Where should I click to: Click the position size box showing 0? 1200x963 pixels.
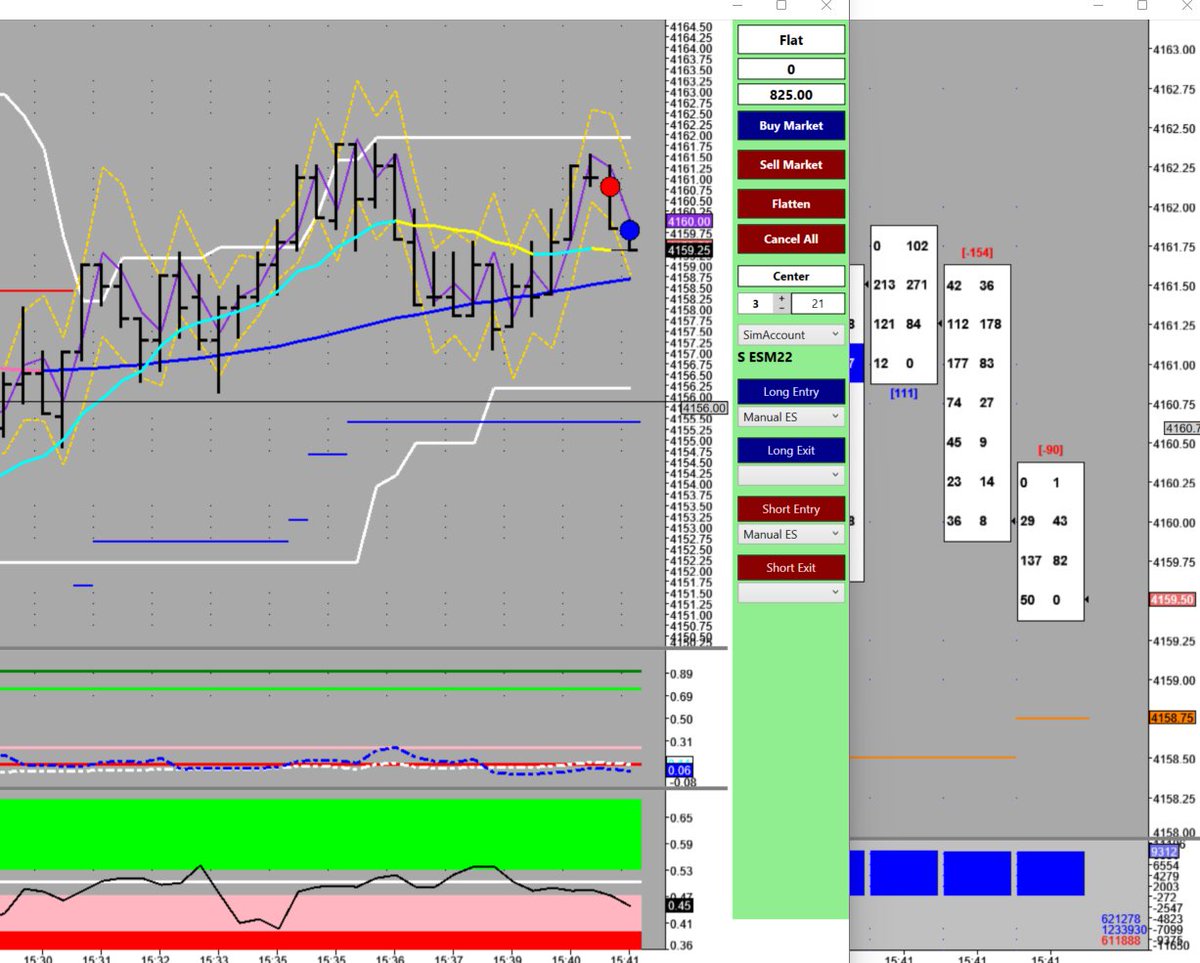791,70
